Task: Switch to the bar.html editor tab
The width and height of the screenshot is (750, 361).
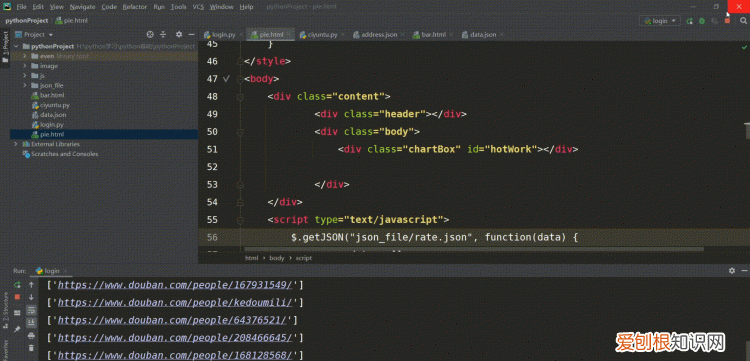Action: click(433, 35)
